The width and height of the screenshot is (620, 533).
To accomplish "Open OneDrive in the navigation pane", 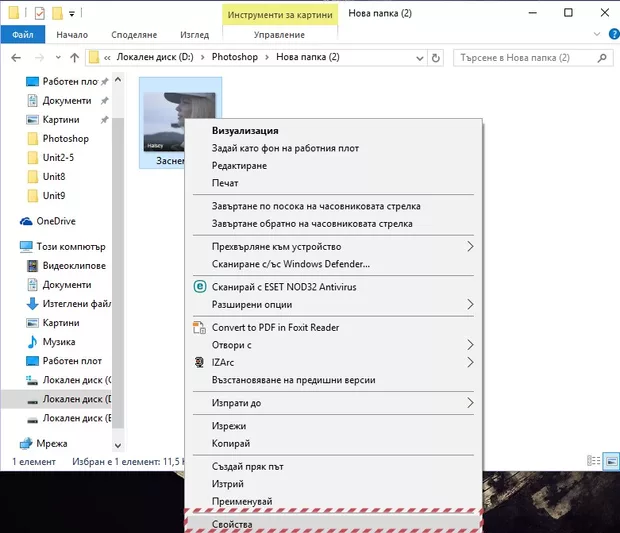I will pyautogui.click(x=58, y=221).
